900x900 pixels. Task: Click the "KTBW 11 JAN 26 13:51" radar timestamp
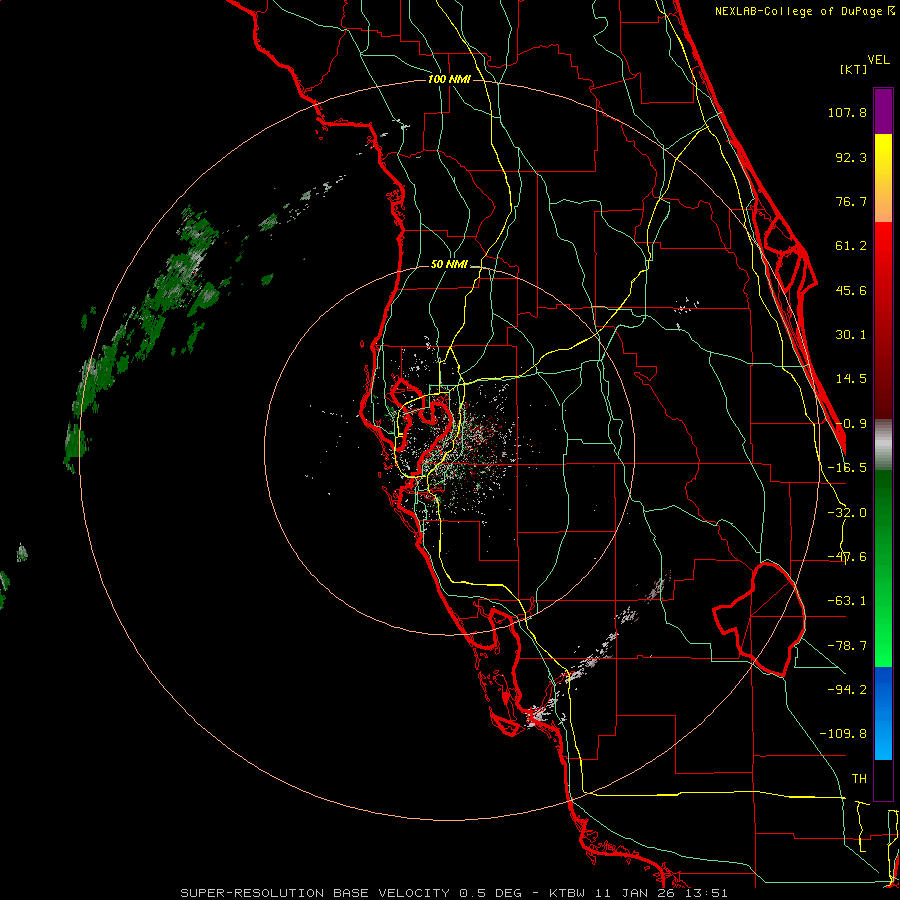pos(638,893)
